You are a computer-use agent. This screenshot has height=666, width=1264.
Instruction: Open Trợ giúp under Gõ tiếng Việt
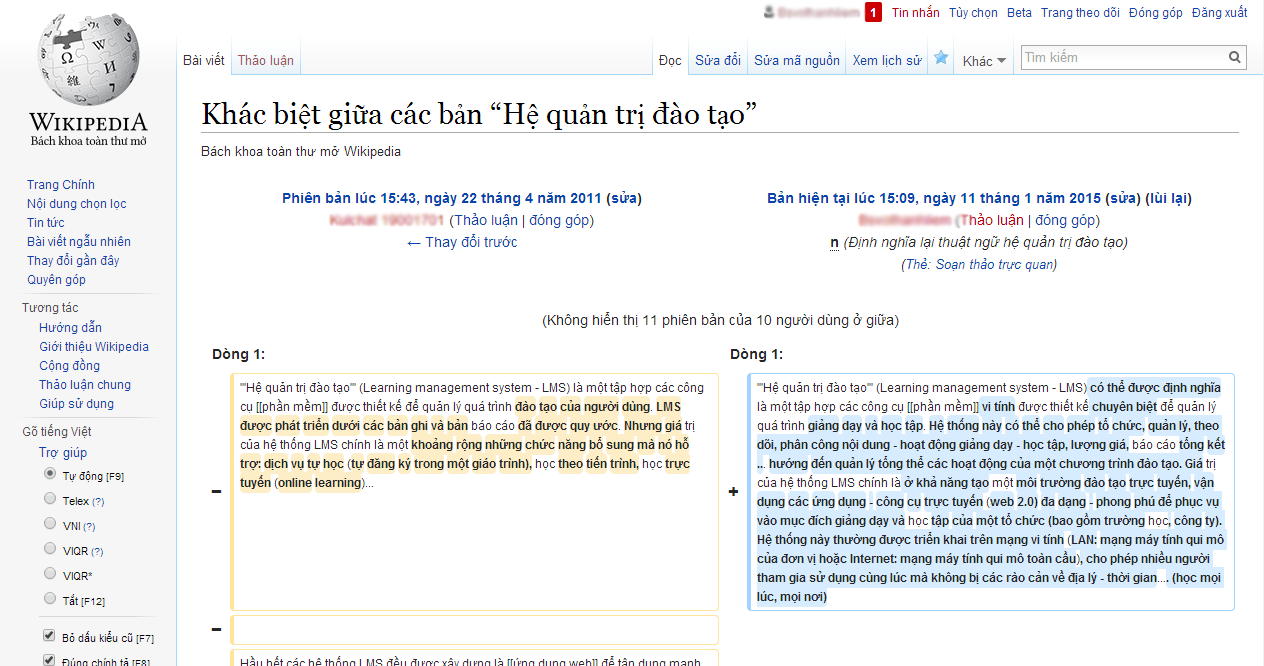pyautogui.click(x=62, y=453)
